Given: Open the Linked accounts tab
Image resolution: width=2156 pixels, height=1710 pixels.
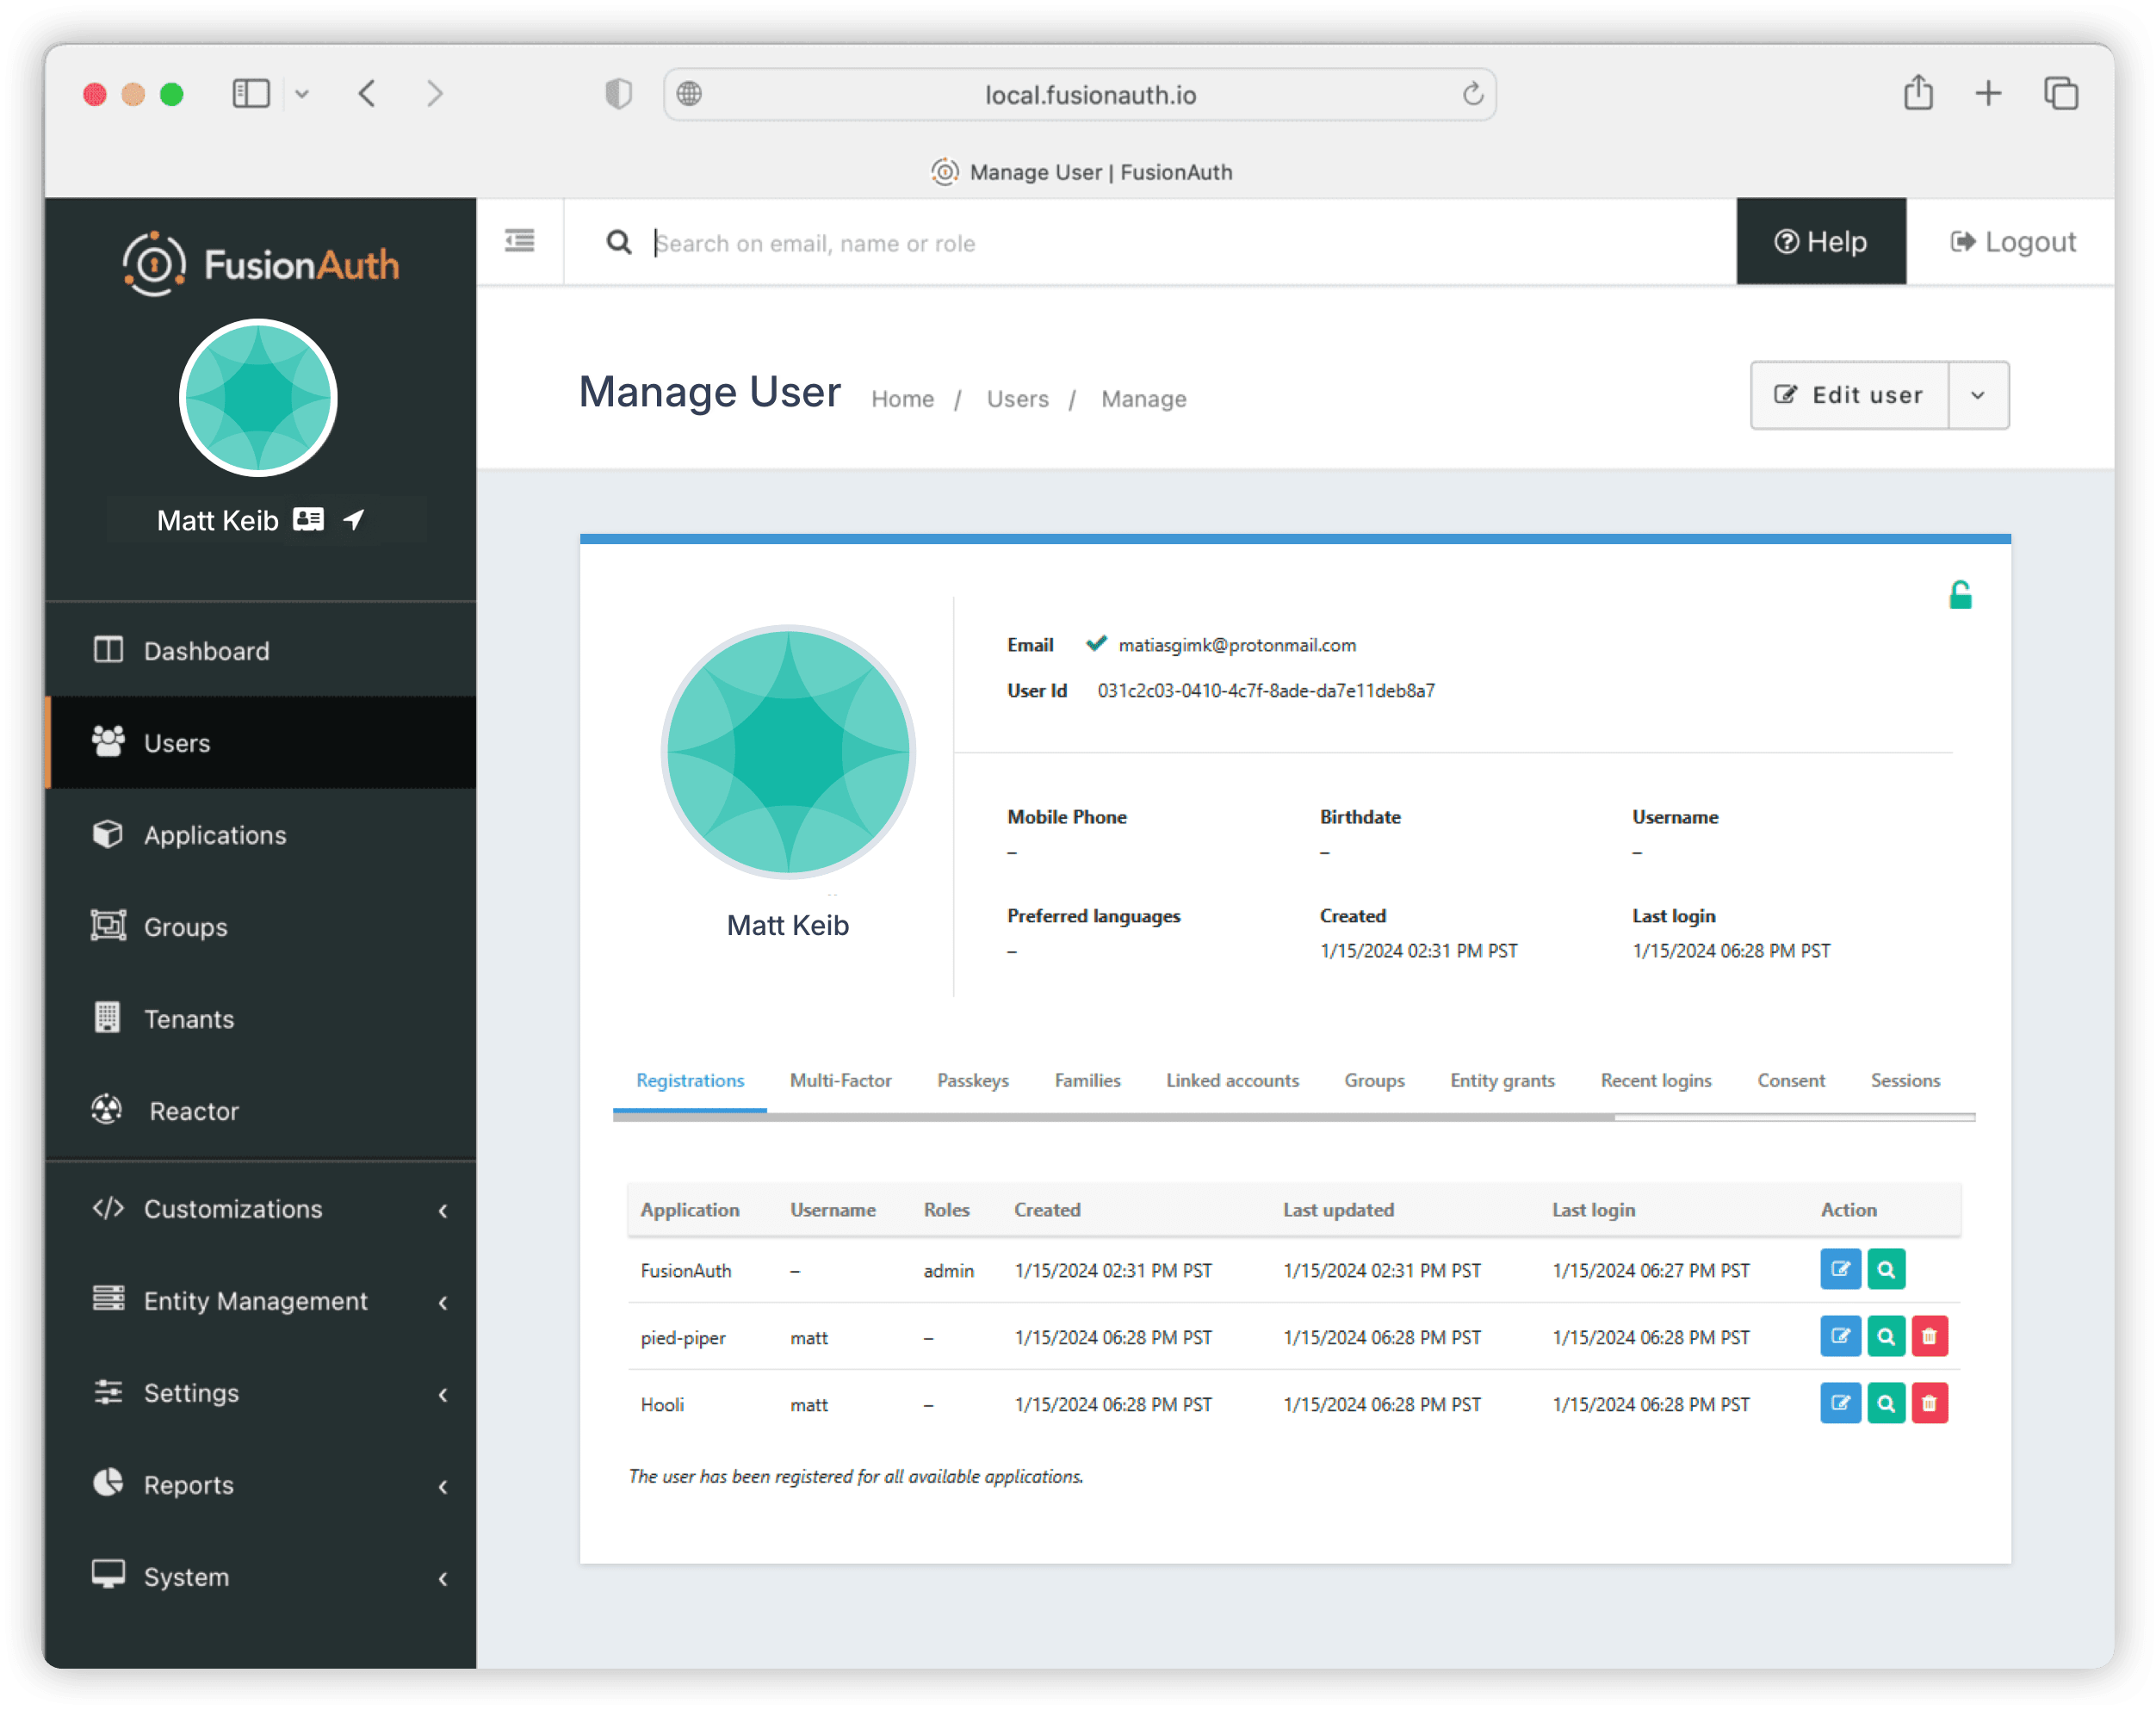Looking at the screenshot, I should pyautogui.click(x=1232, y=1080).
